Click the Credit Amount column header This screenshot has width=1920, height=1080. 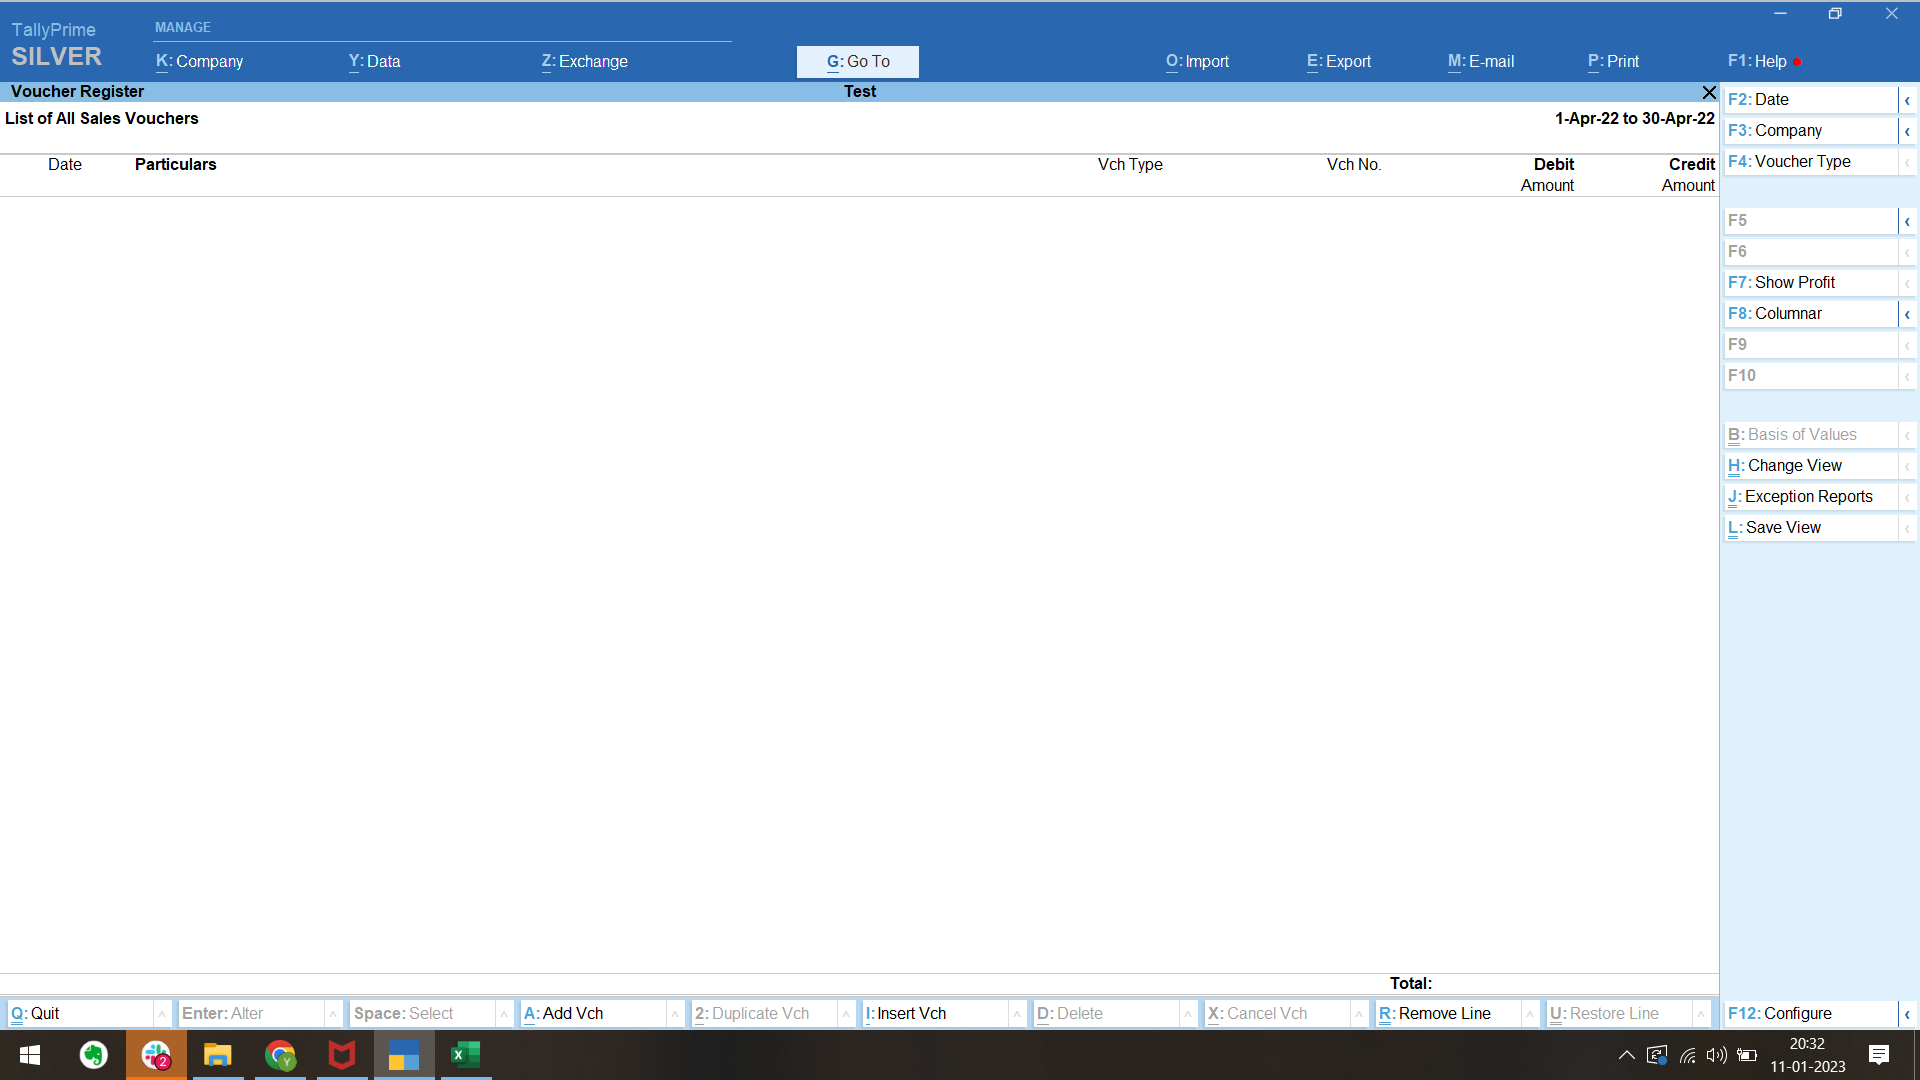pyautogui.click(x=1688, y=175)
